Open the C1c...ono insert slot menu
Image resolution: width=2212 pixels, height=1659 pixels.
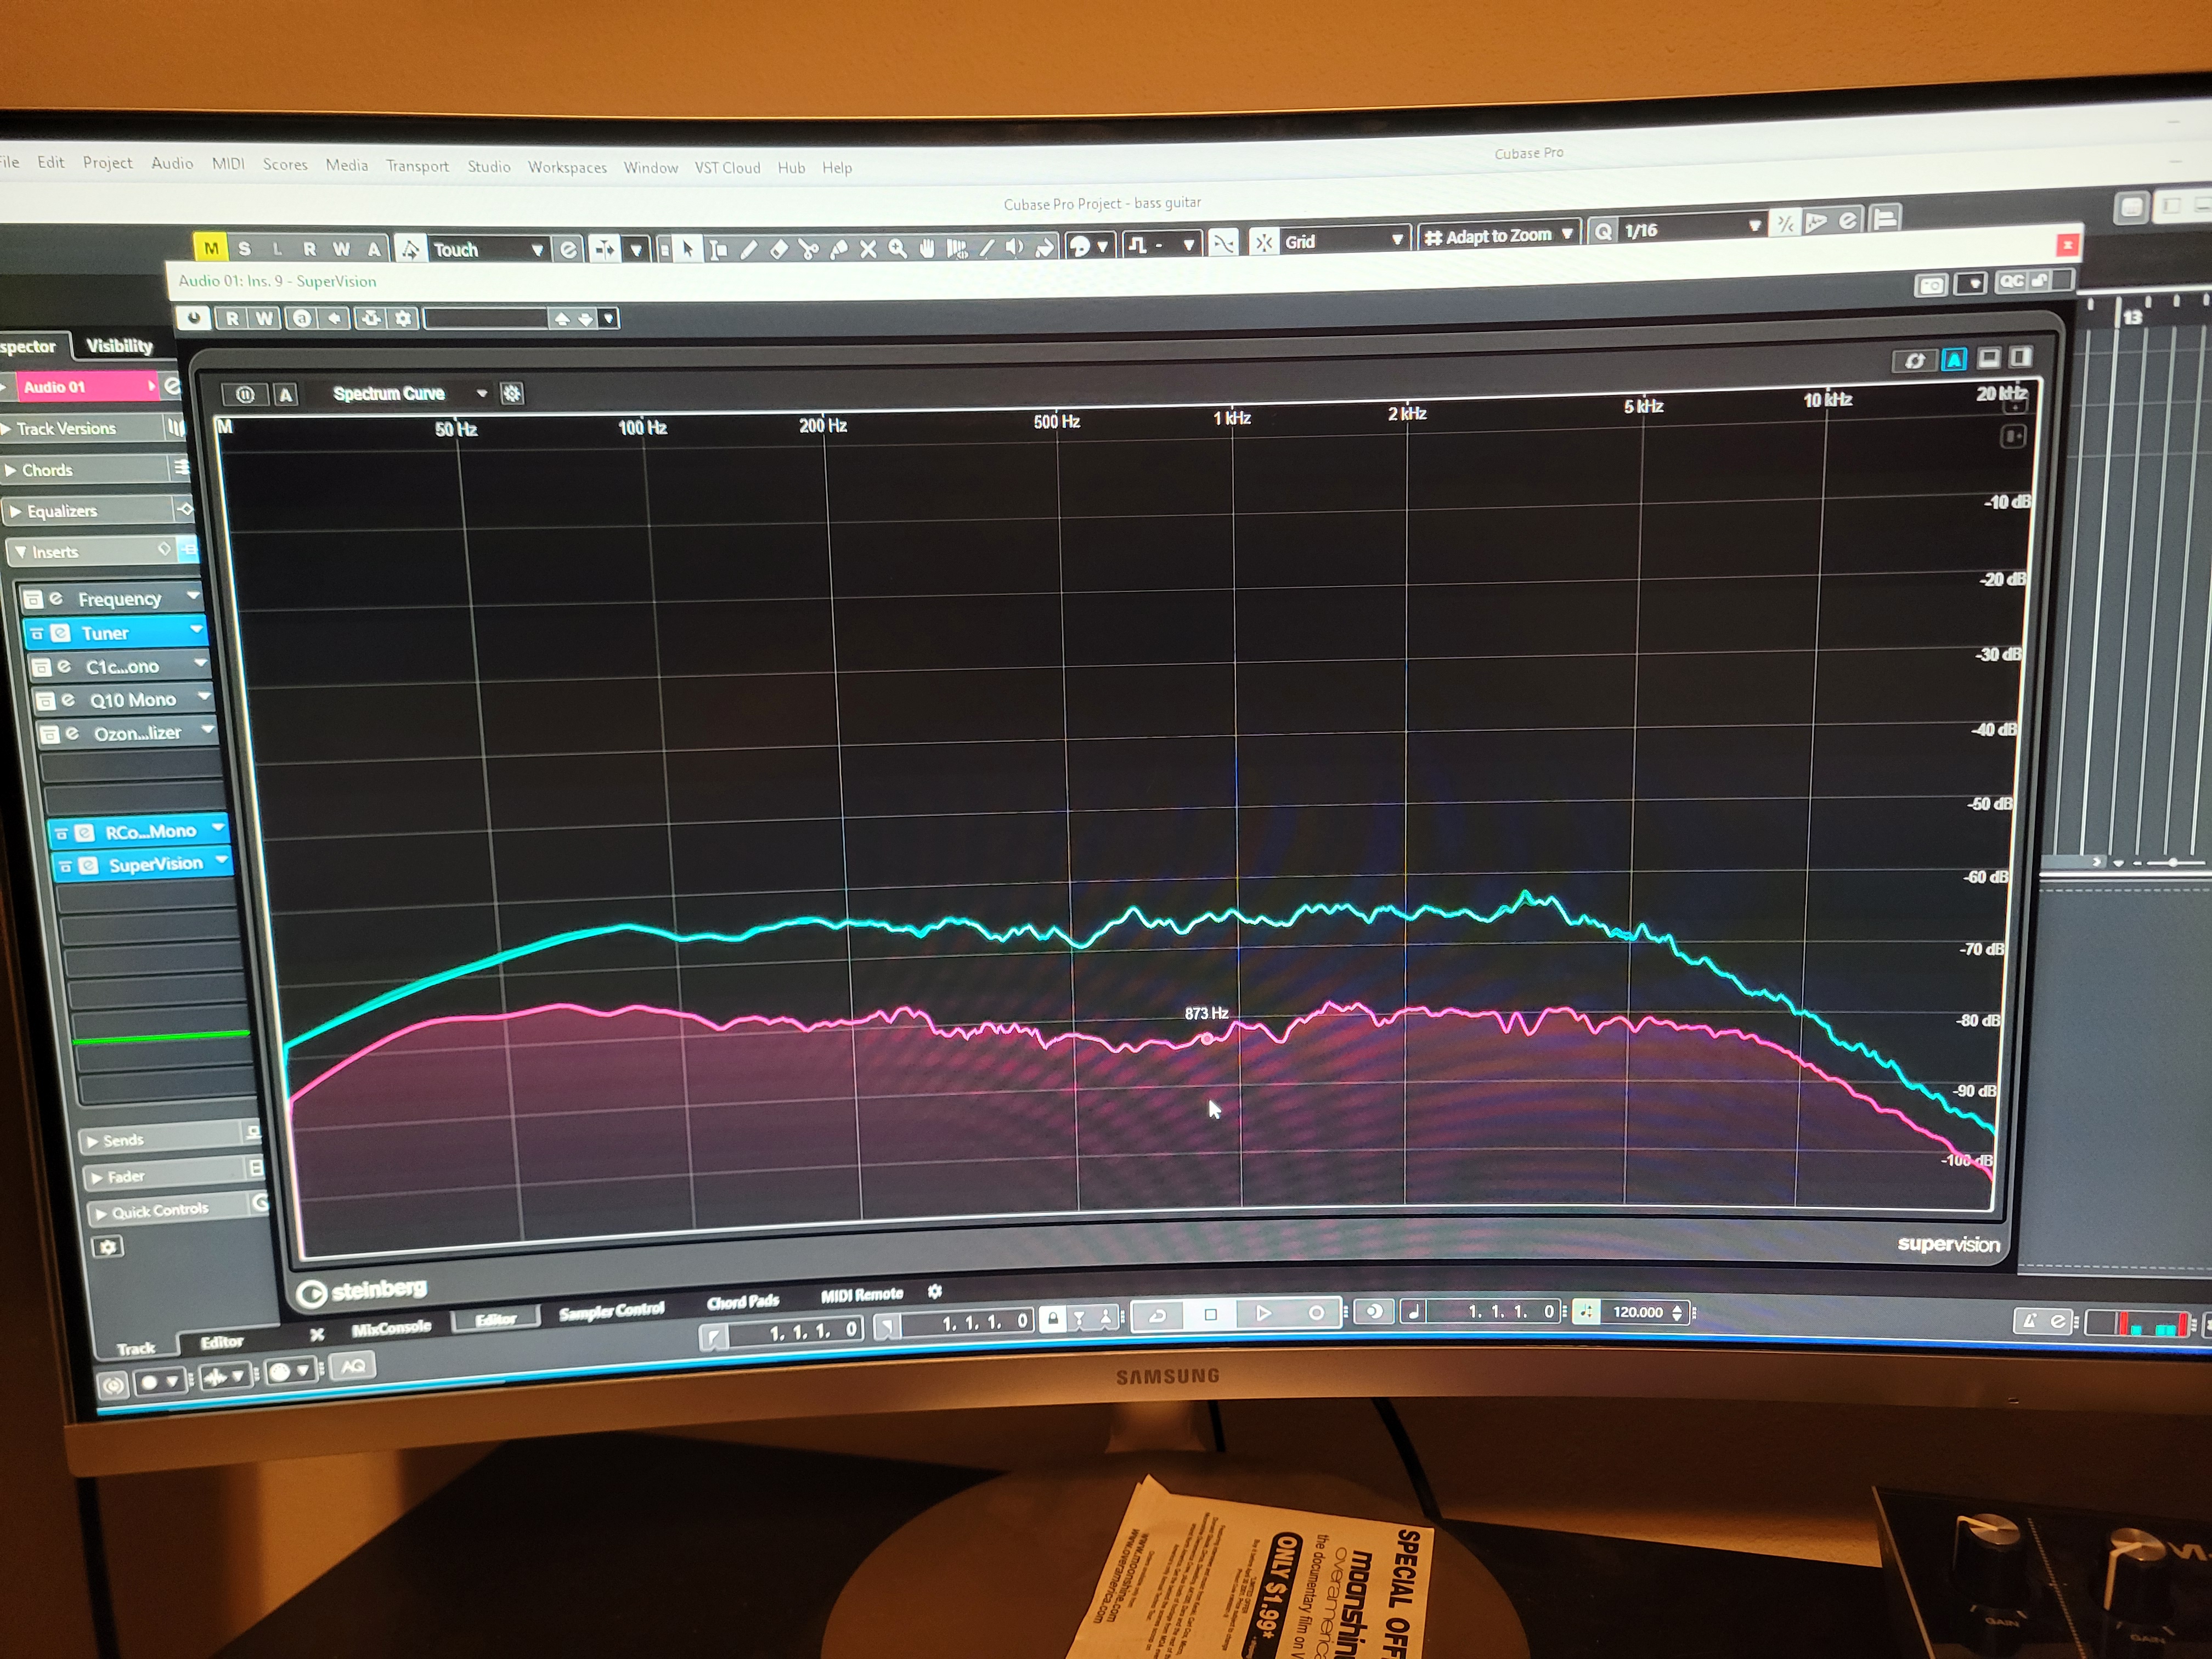200,663
